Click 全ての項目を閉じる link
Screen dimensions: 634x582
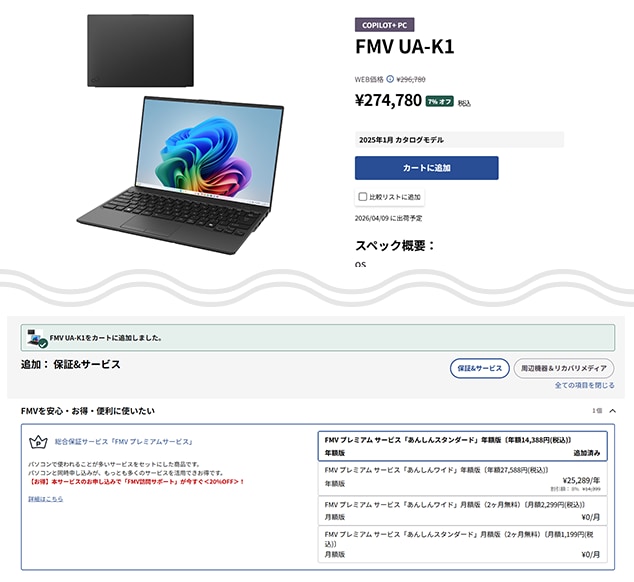[584, 385]
